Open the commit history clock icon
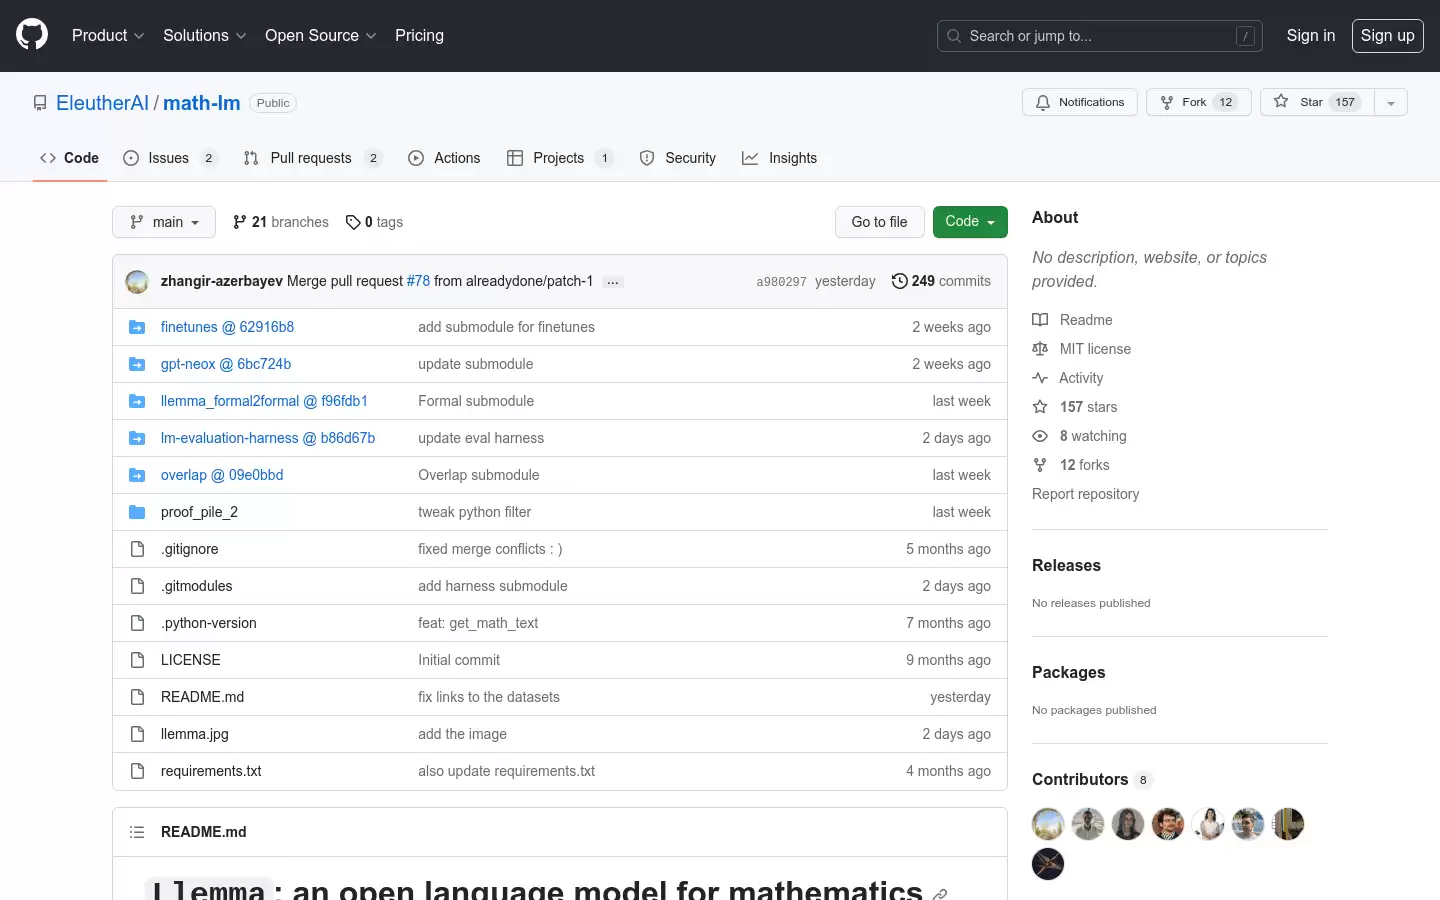Image resolution: width=1440 pixels, height=900 pixels. (x=899, y=281)
